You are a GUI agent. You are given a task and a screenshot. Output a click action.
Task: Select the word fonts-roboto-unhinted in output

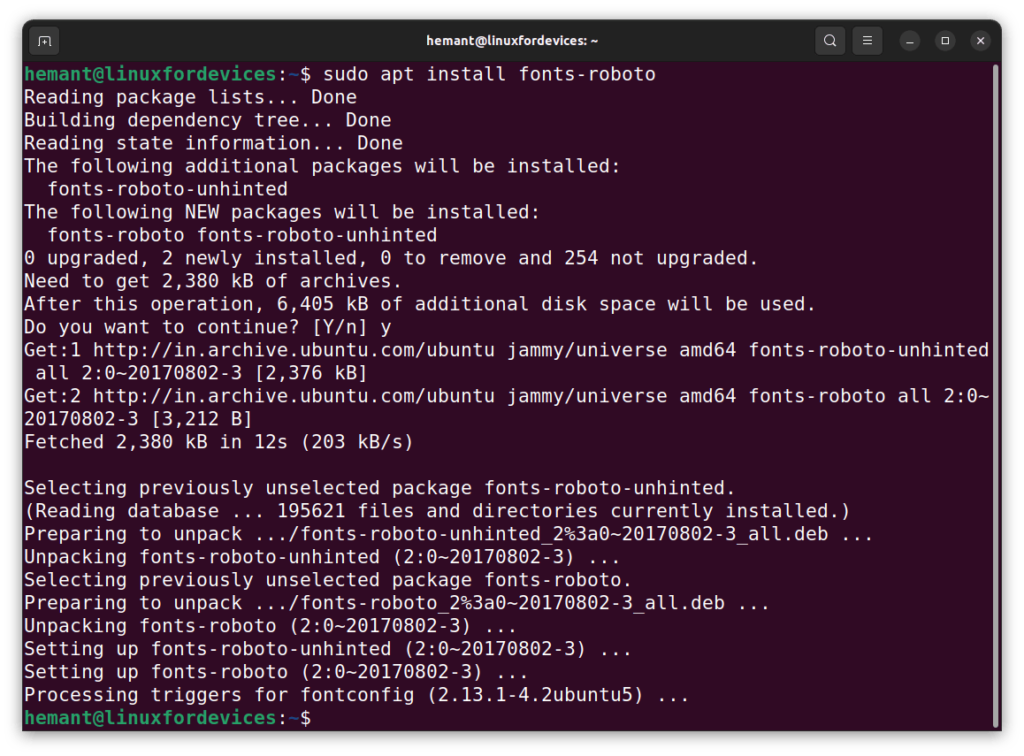170,188
